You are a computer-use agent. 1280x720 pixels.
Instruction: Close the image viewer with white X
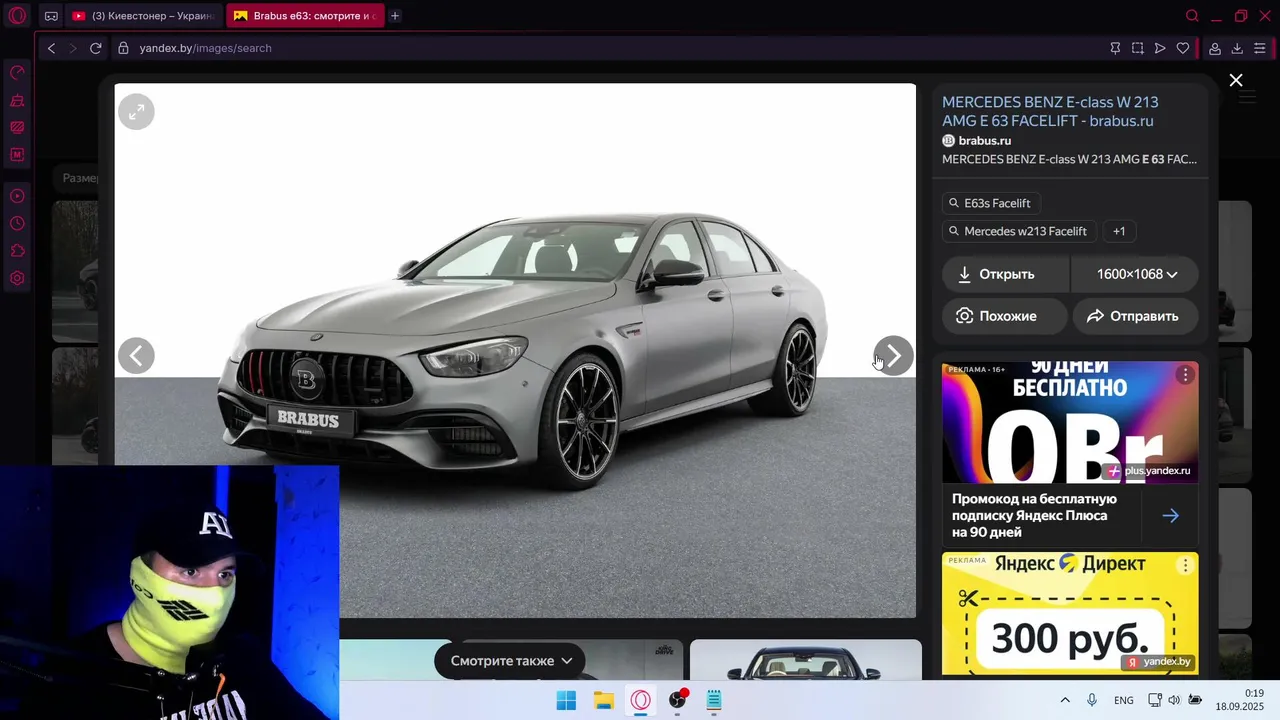[1236, 80]
